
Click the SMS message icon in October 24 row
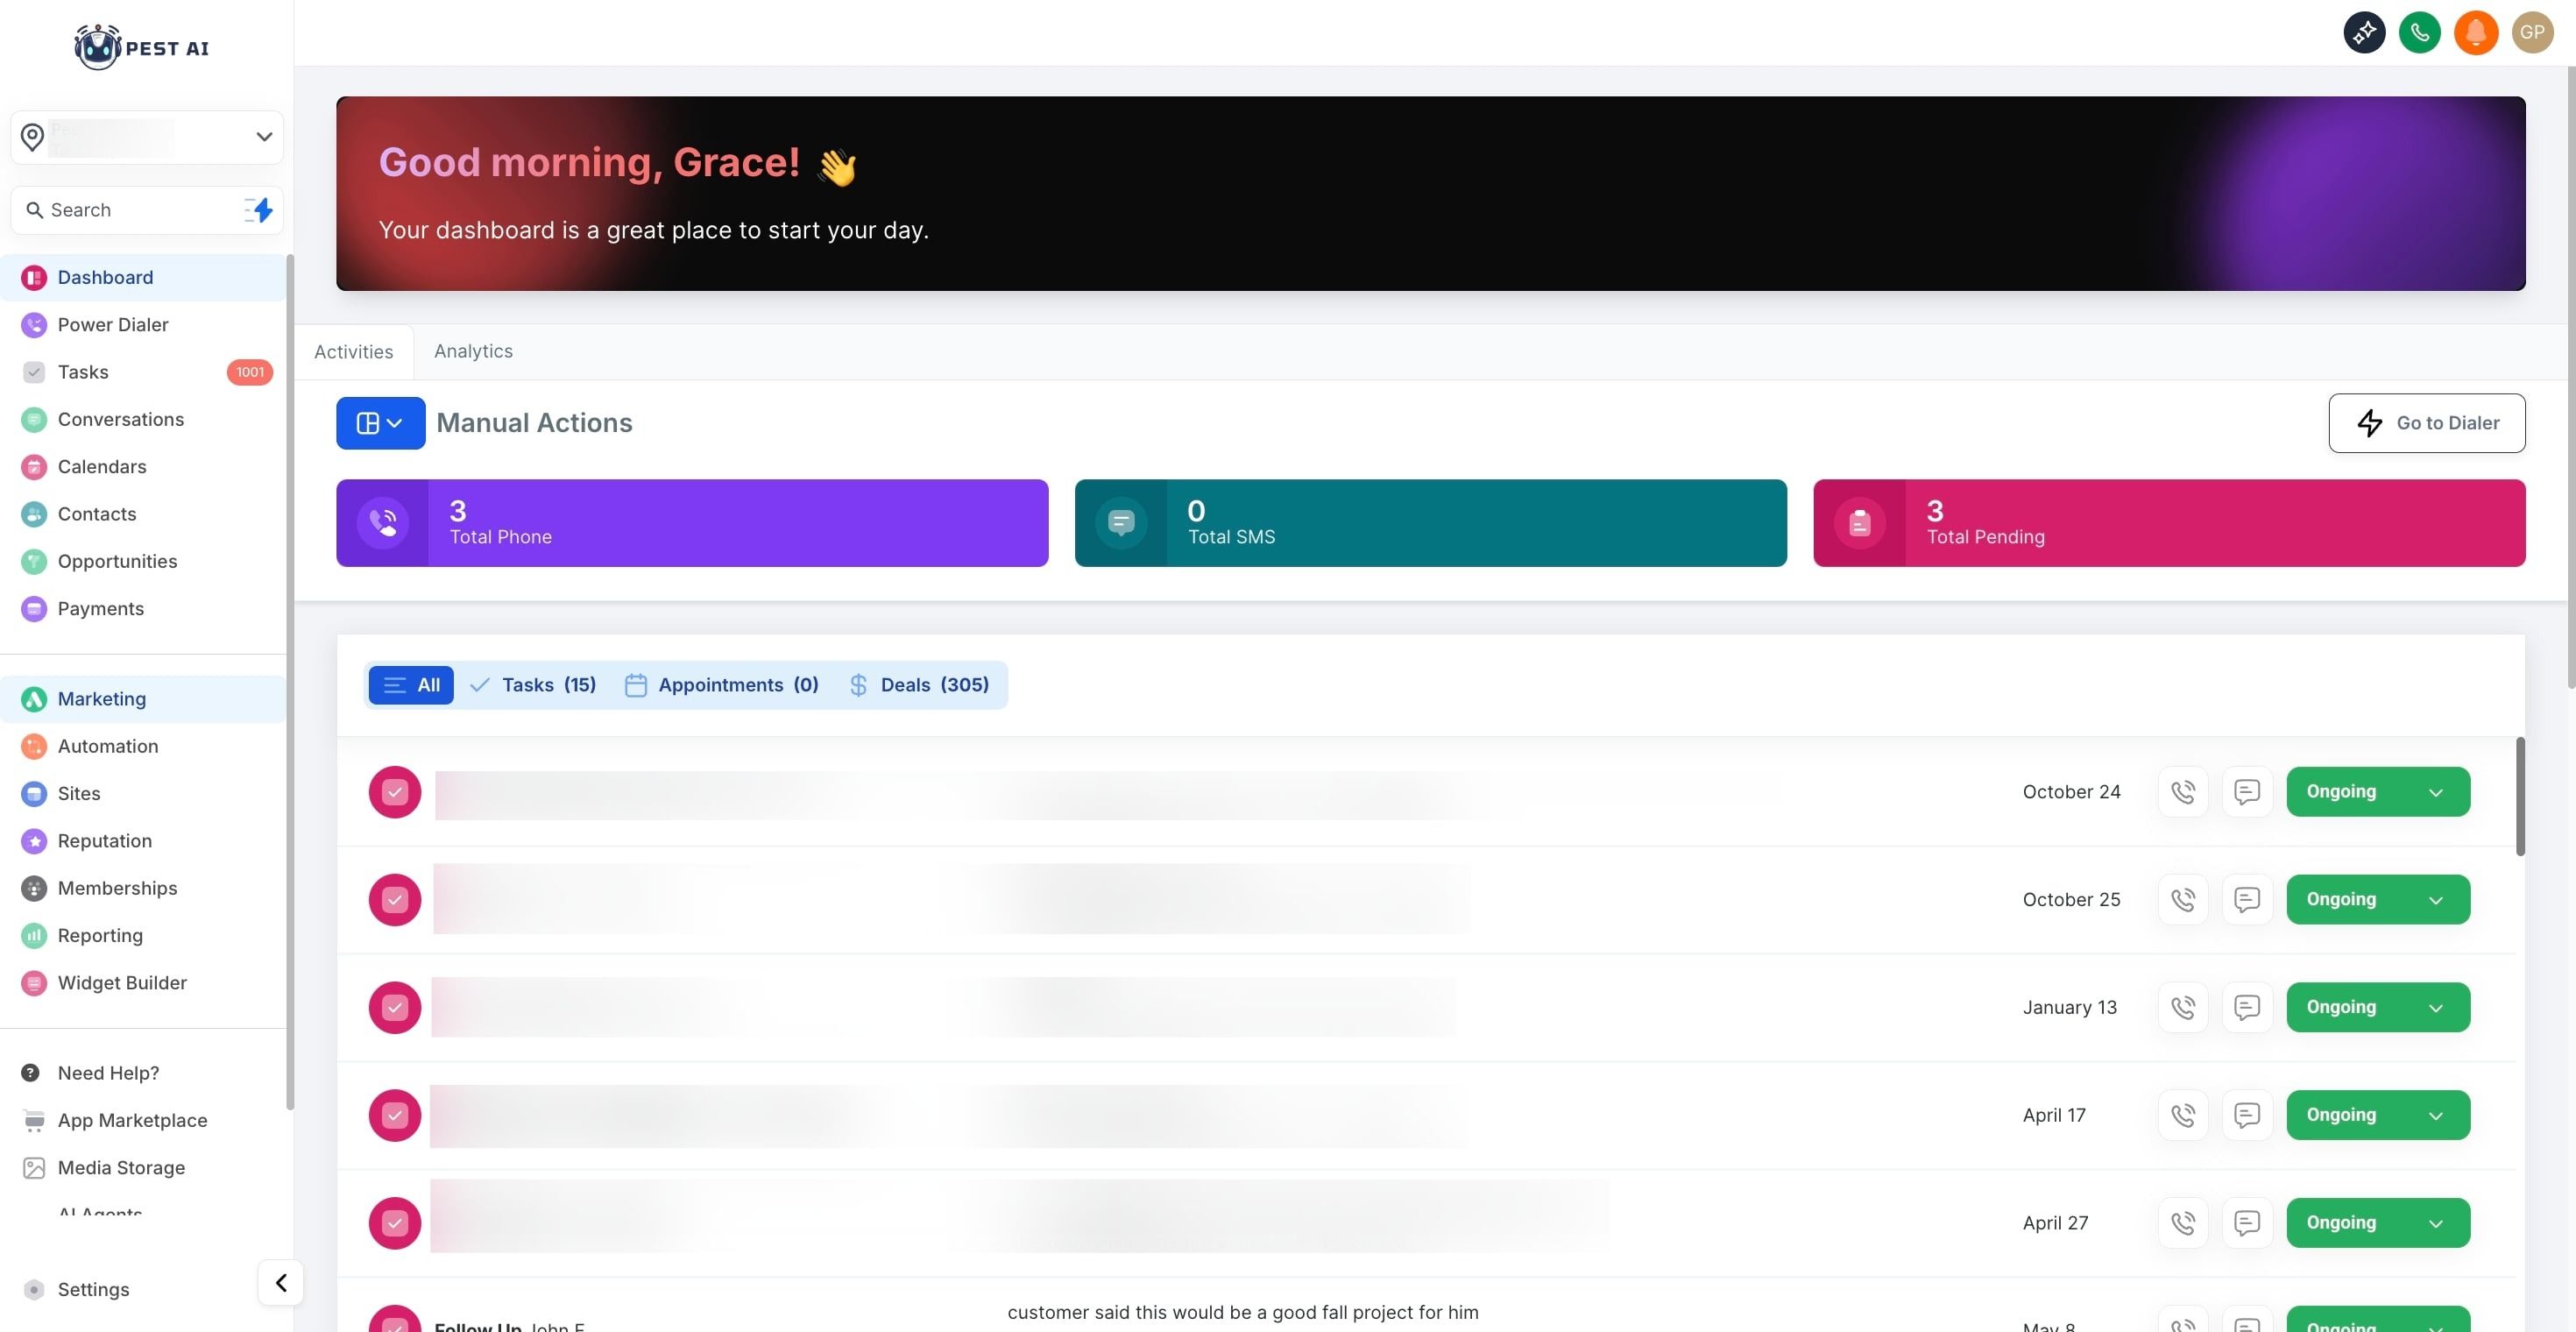pyautogui.click(x=2247, y=792)
